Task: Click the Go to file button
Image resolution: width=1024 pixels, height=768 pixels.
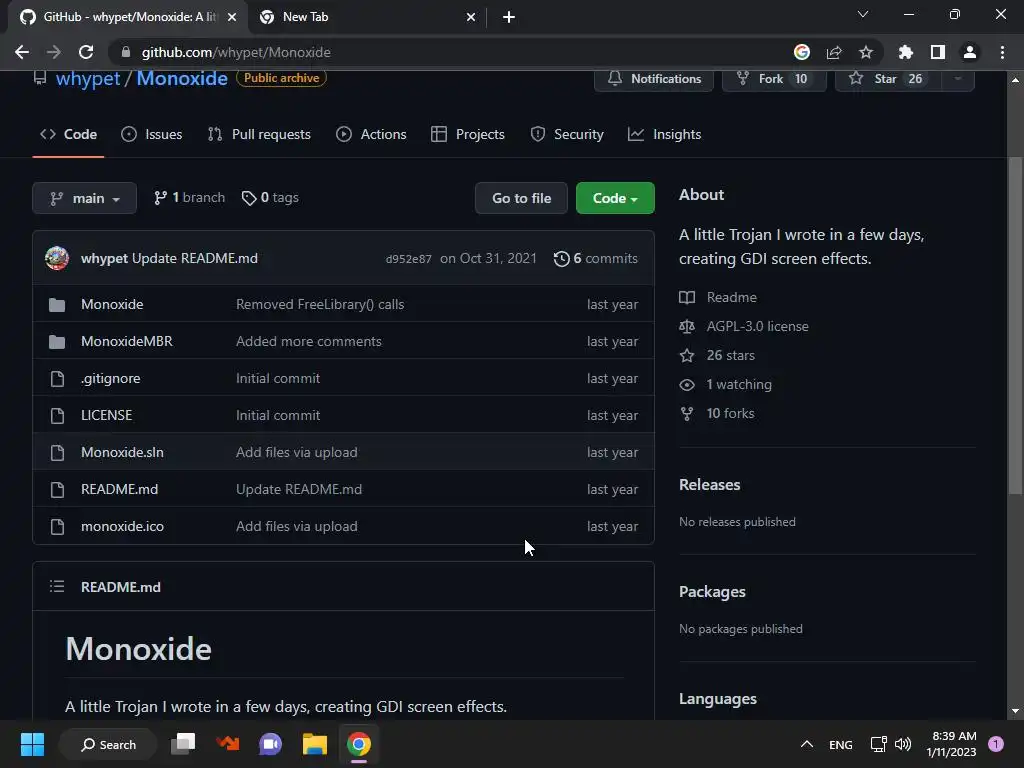Action: tap(522, 198)
